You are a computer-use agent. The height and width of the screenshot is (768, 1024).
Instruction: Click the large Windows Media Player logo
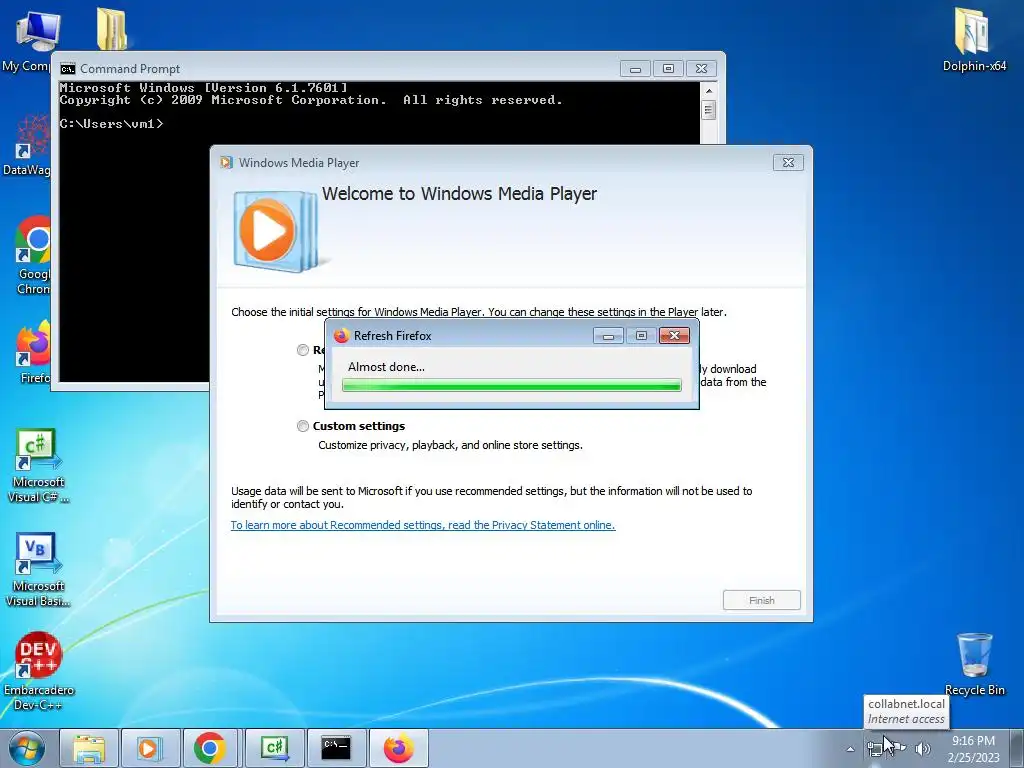276,231
